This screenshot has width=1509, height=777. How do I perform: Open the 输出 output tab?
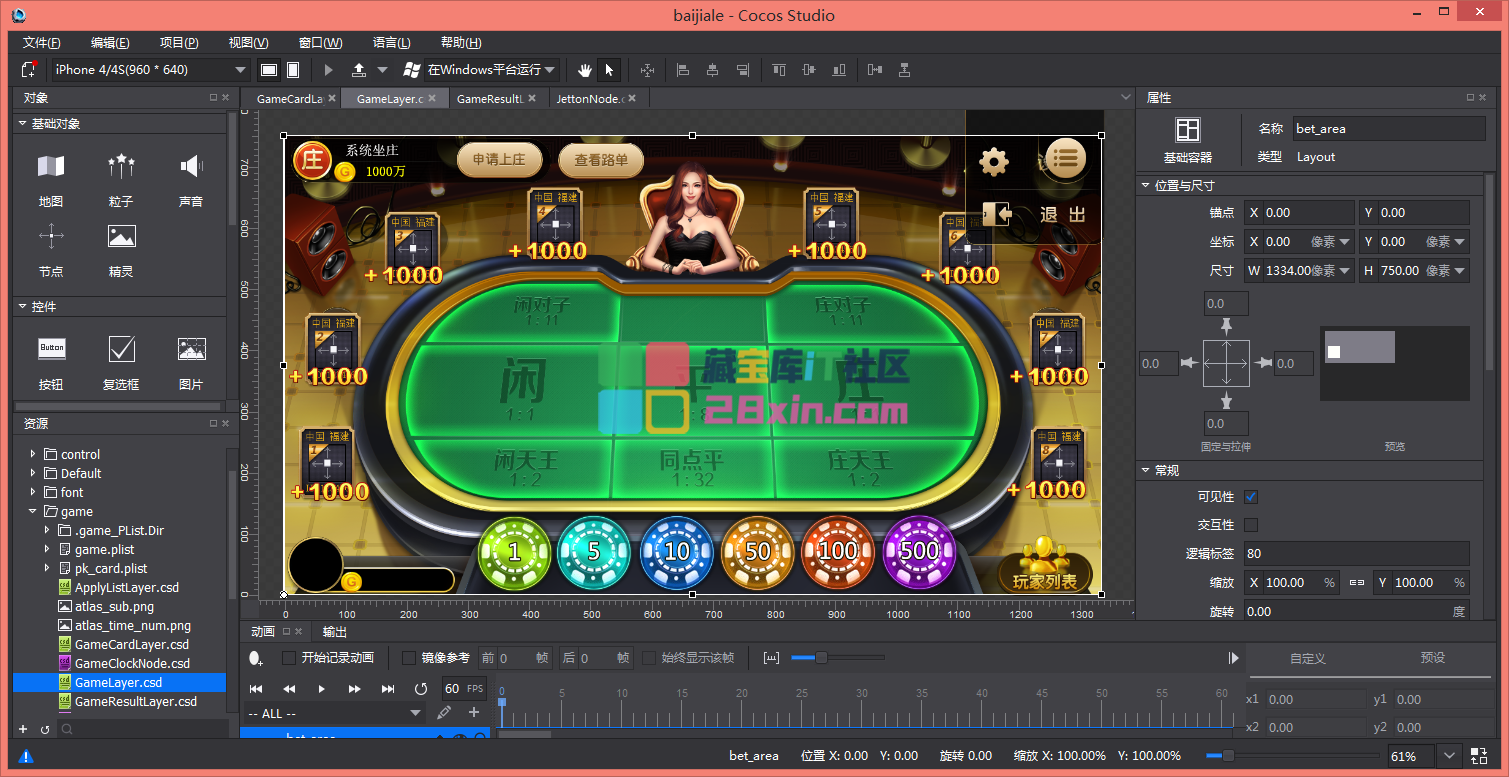(335, 632)
